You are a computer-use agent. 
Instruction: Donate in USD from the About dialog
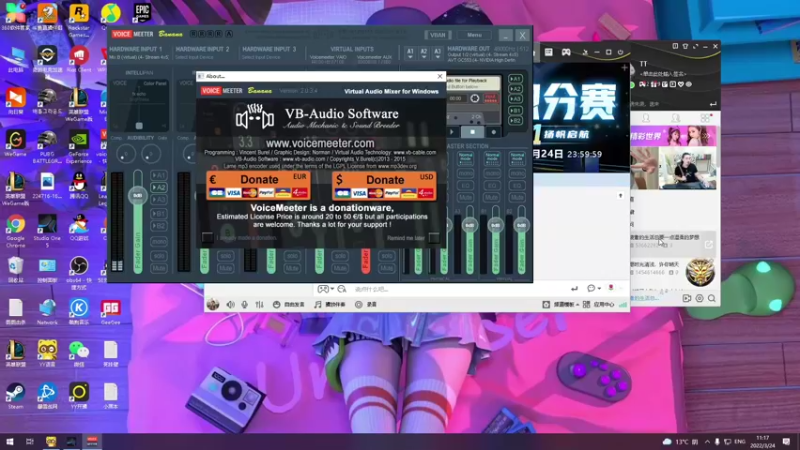click(x=384, y=185)
